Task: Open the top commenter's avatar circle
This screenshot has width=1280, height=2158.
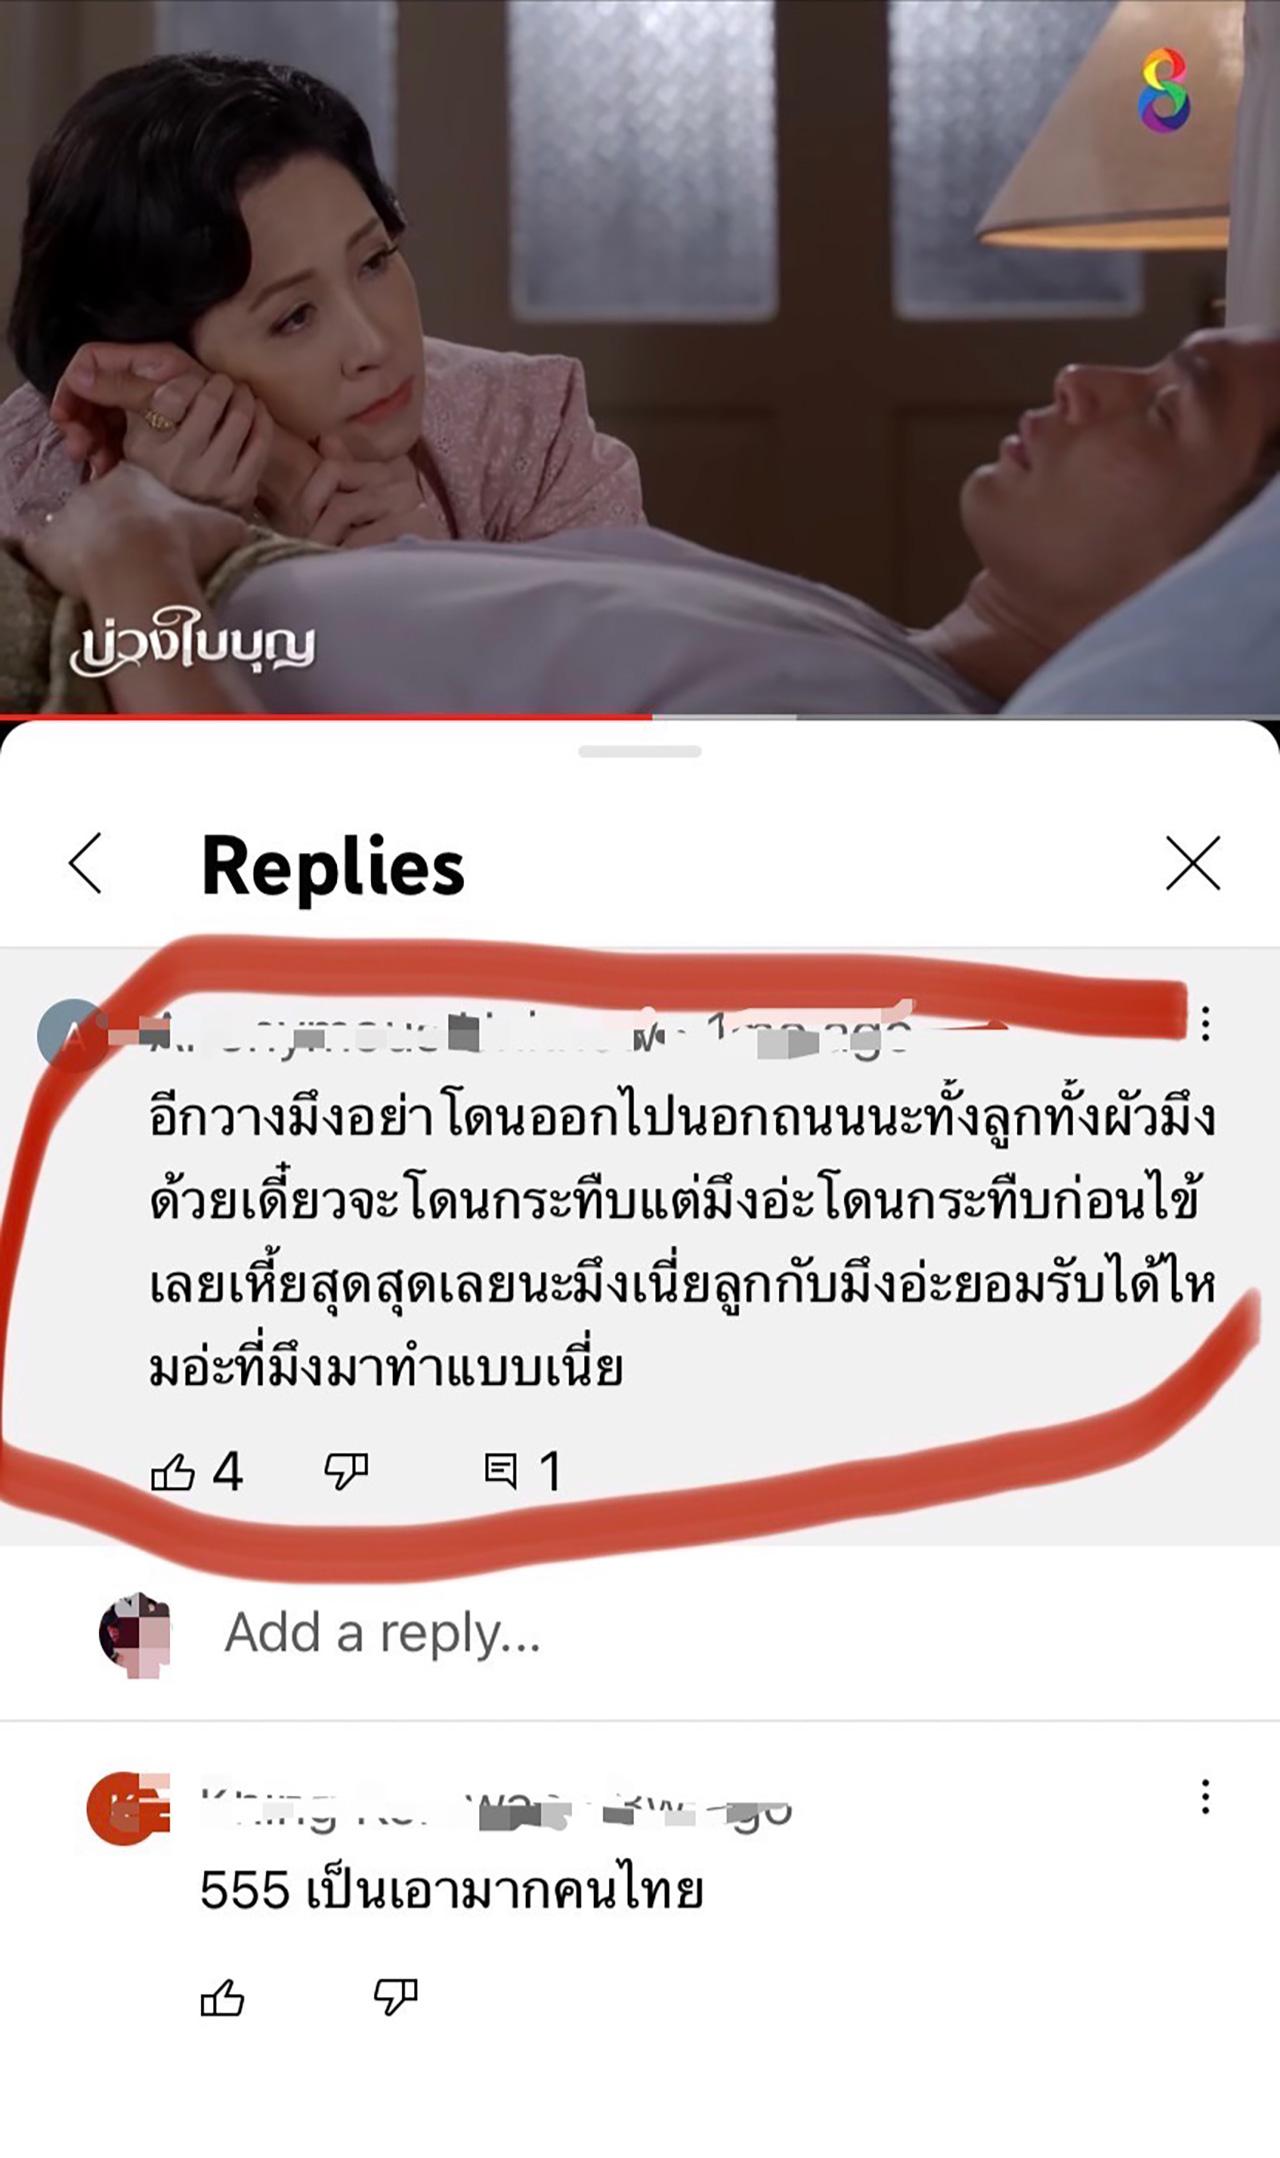Action: [x=72, y=1035]
